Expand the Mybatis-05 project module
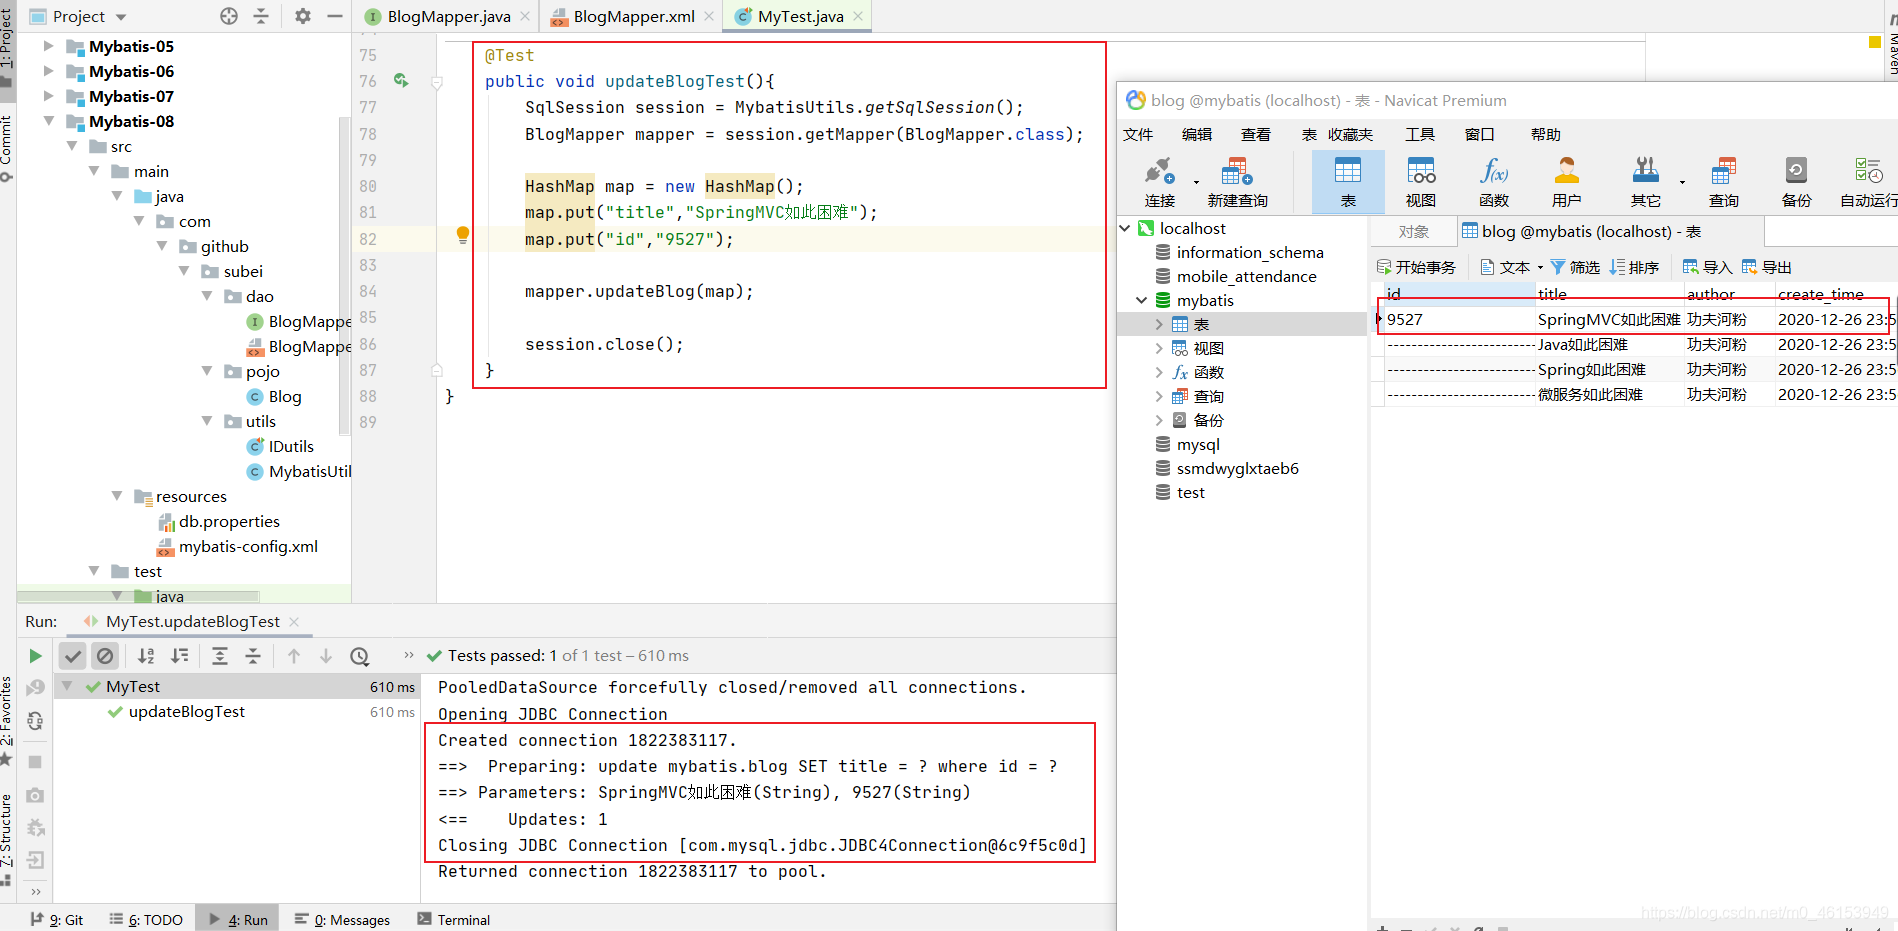This screenshot has width=1898, height=931. [x=47, y=46]
